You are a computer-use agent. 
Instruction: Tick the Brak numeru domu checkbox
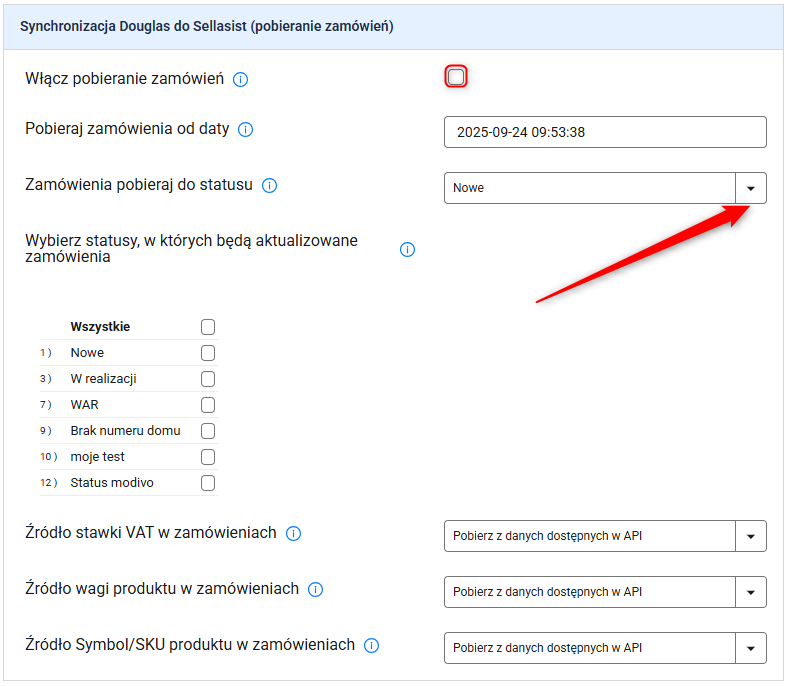coord(208,431)
